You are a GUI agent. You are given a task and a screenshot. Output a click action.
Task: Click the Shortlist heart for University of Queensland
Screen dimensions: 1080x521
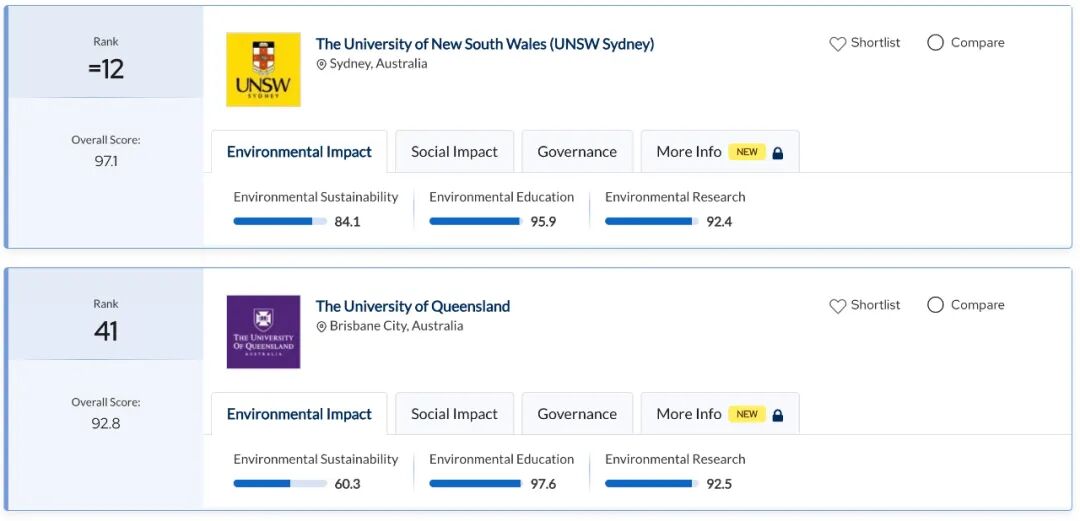pyautogui.click(x=838, y=306)
